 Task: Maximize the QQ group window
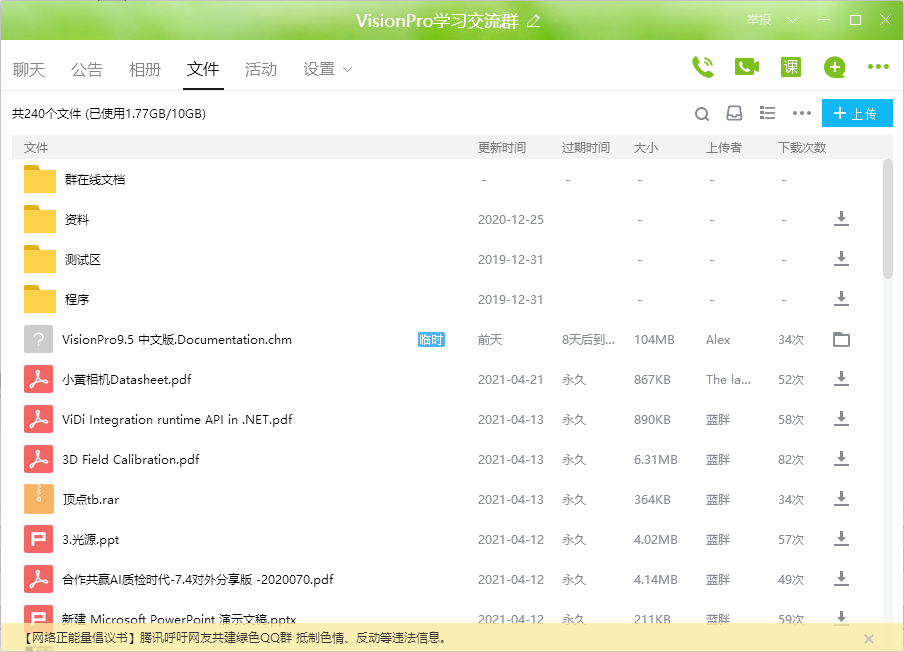tap(856, 20)
